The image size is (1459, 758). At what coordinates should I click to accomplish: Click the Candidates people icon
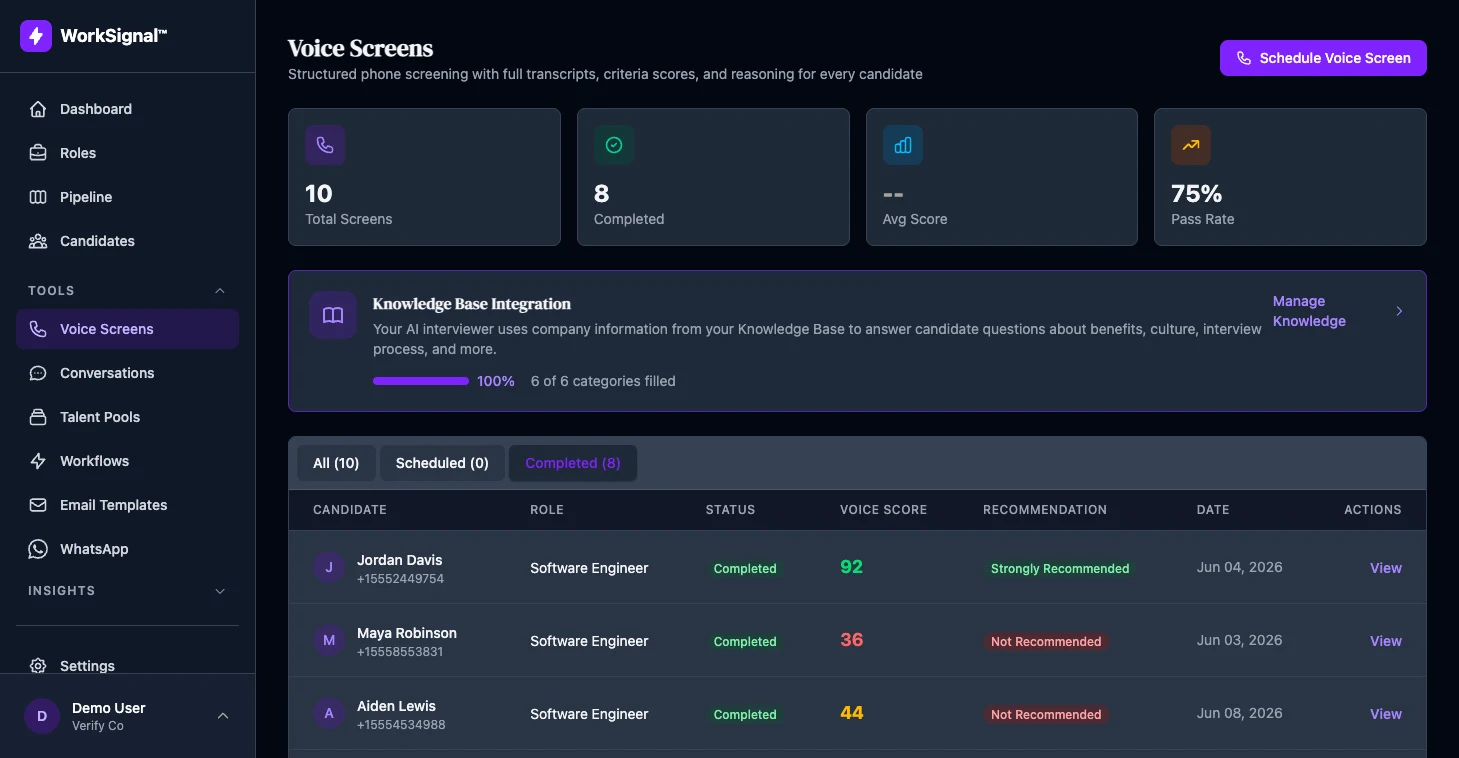coord(38,241)
